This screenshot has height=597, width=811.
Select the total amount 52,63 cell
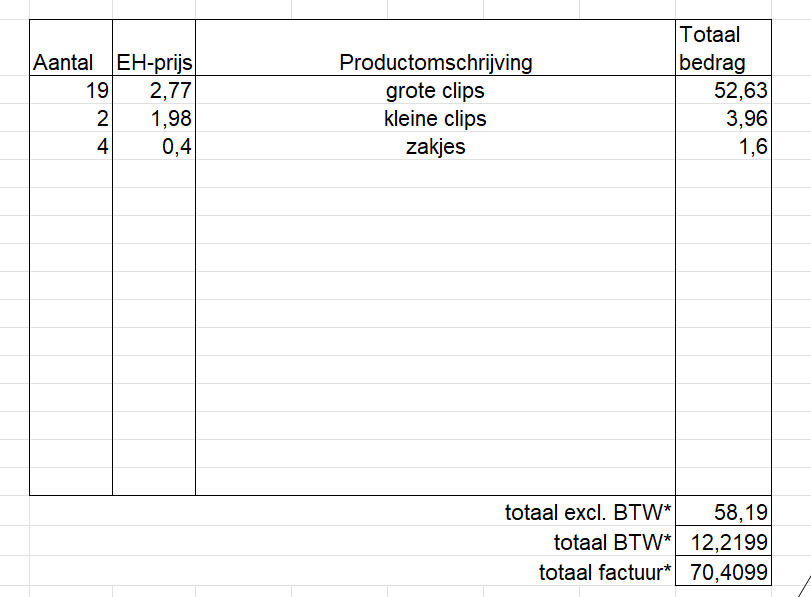724,90
